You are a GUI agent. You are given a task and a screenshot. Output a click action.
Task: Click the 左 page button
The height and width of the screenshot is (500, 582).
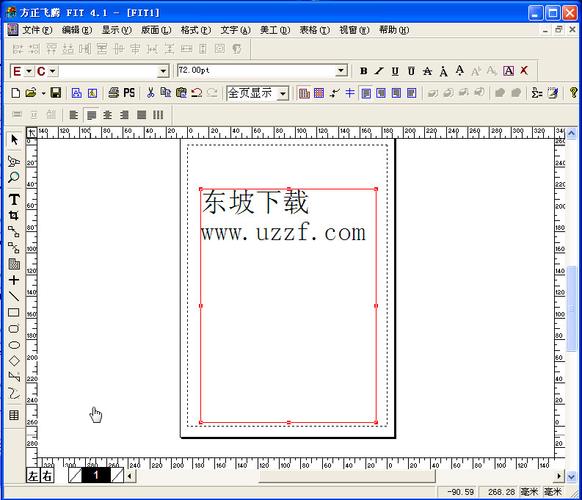tap(33, 476)
